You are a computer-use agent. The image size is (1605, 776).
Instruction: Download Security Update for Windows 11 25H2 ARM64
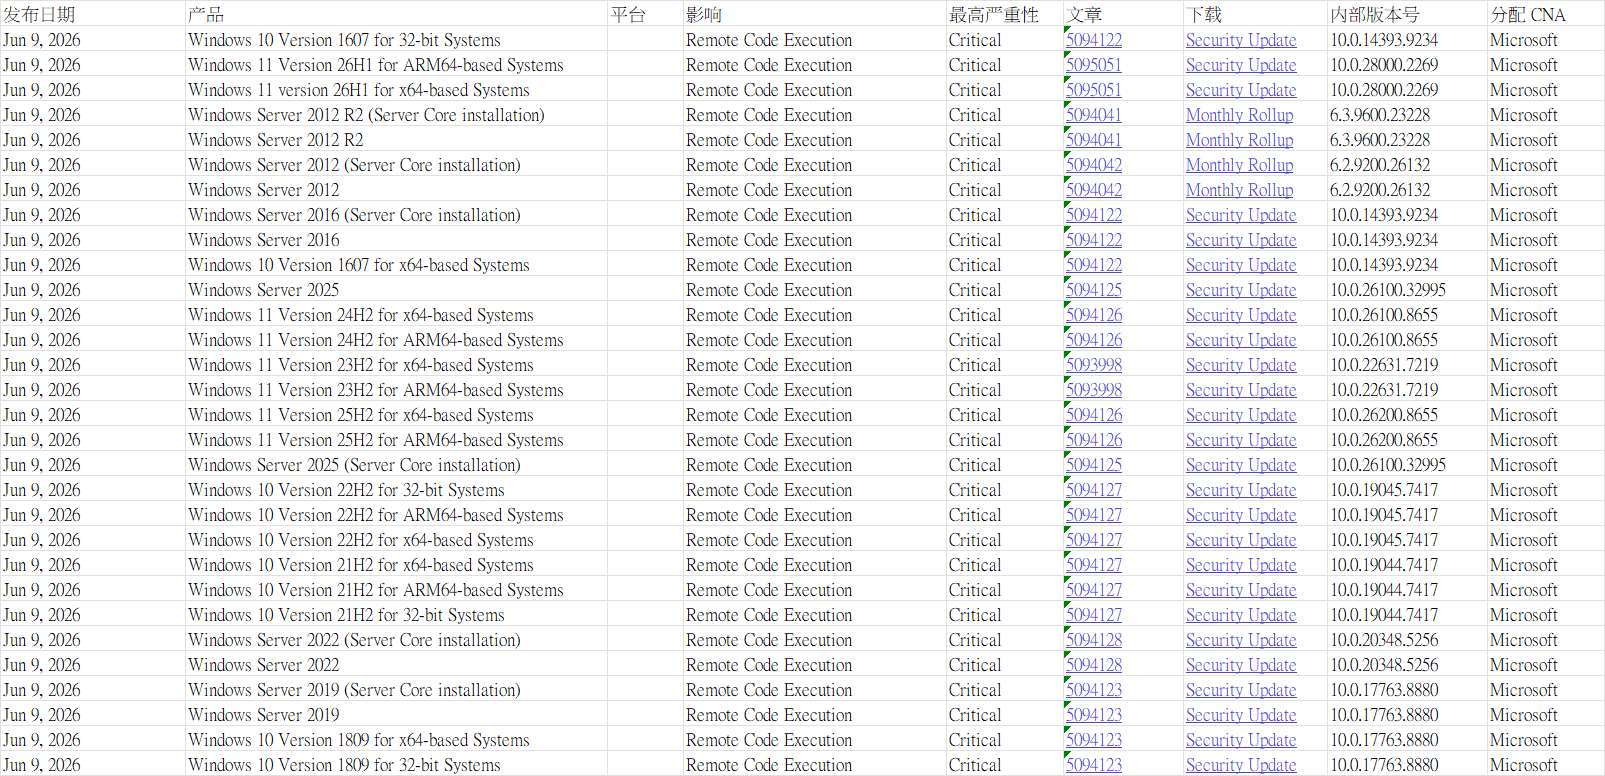[x=1241, y=440]
